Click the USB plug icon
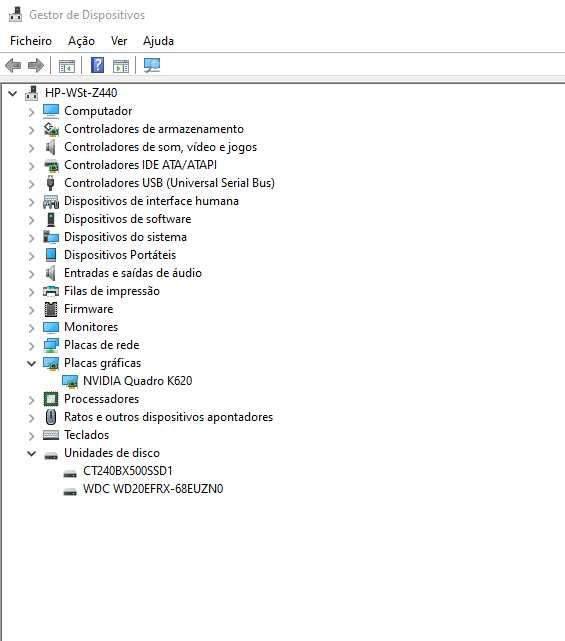 pyautogui.click(x=51, y=183)
